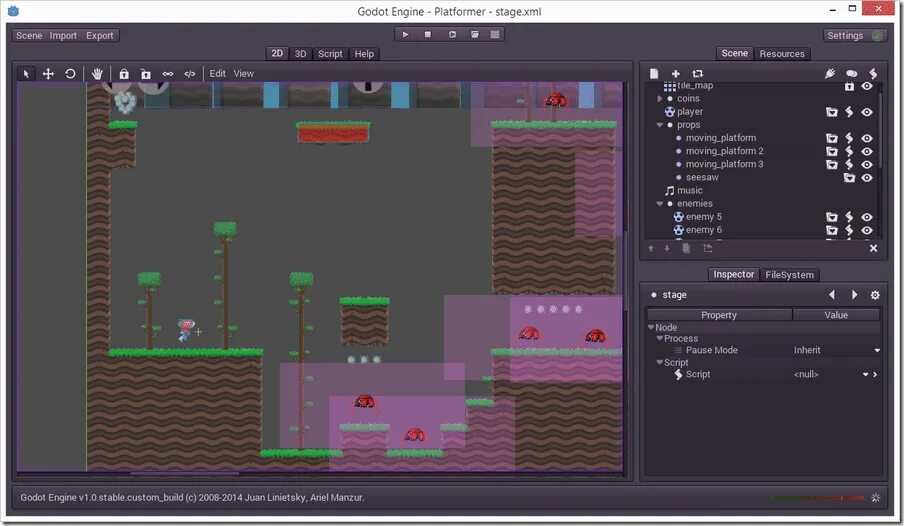
Task: Hide the enemy 6 node
Action: coord(867,230)
